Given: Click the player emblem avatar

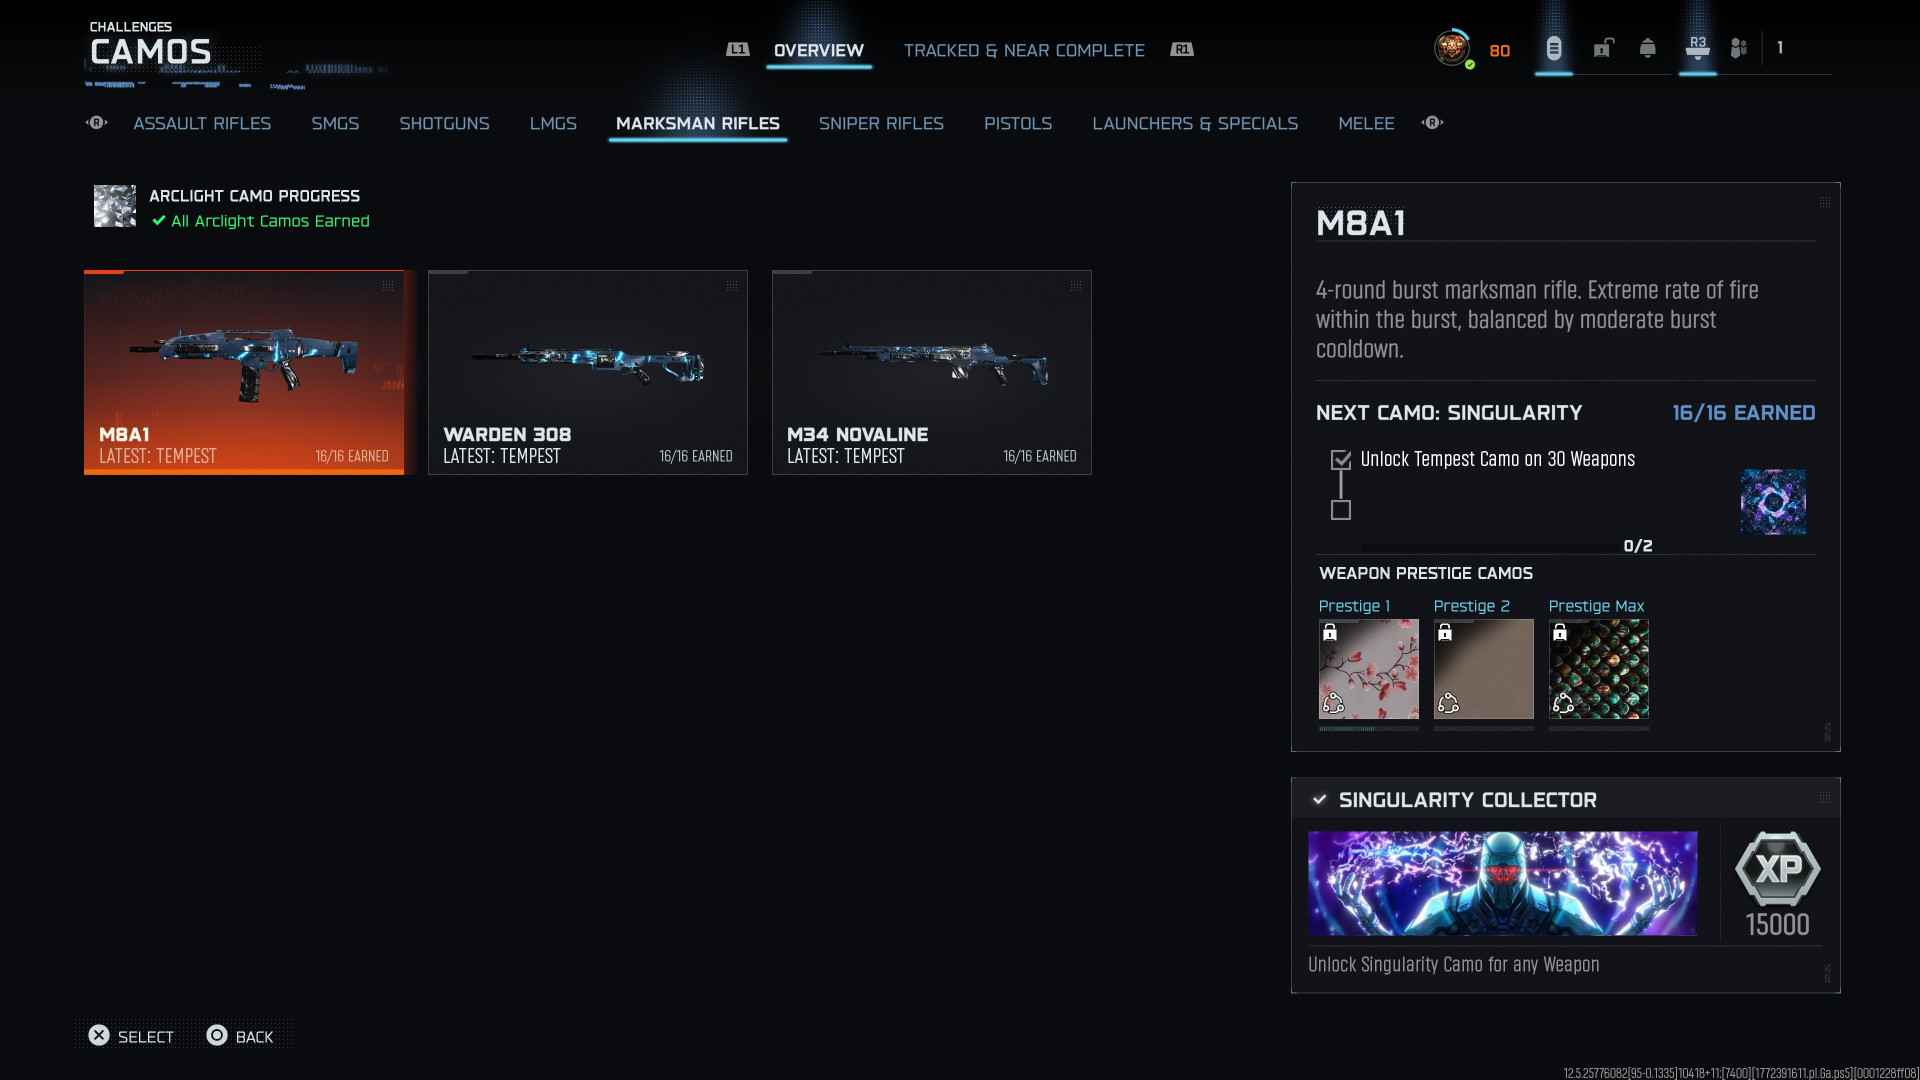Looking at the screenshot, I should click(1451, 48).
